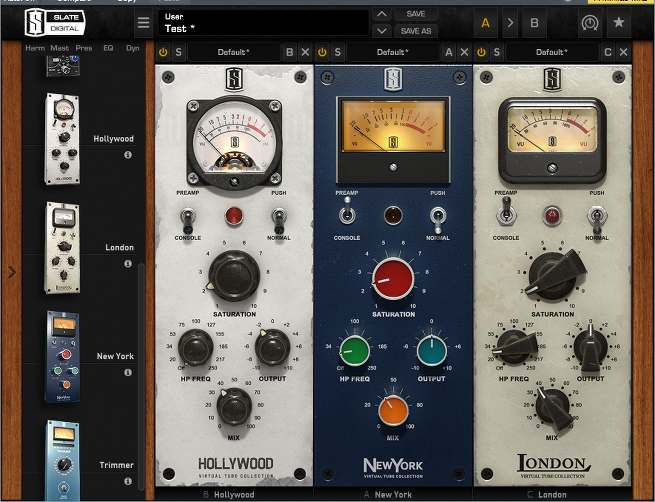Click Hollywood HP FREQ knob
Image resolution: width=655 pixels, height=502 pixels.
195,347
